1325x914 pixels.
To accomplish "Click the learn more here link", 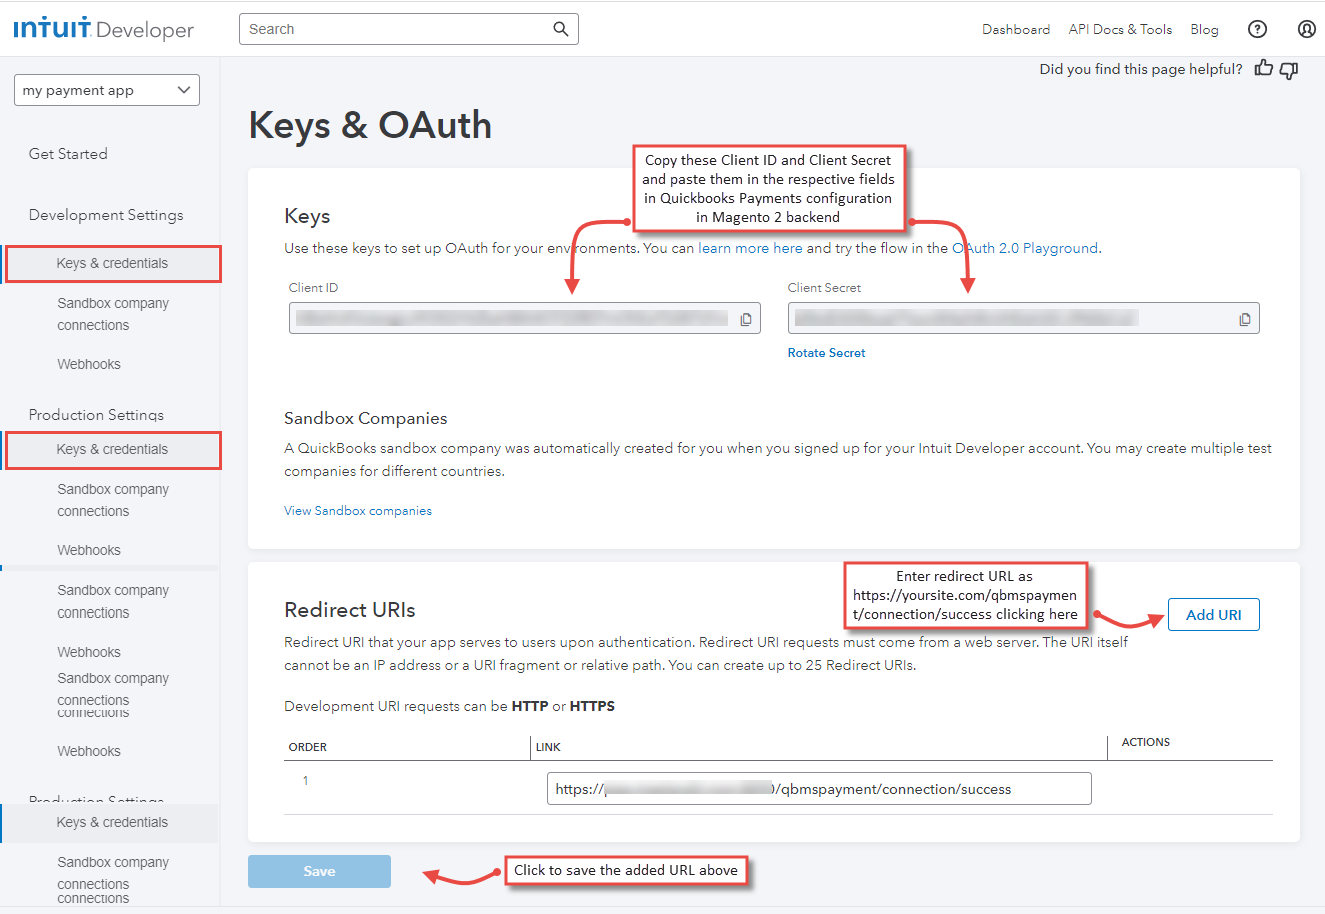I will coord(750,248).
